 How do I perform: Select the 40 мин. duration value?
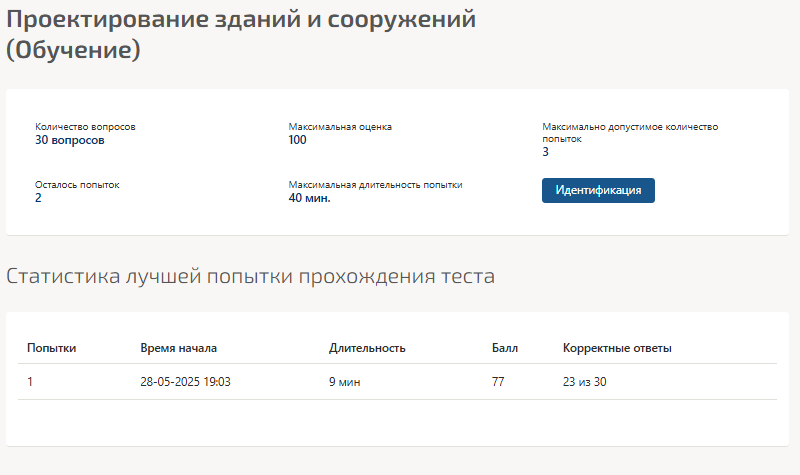tap(309, 198)
